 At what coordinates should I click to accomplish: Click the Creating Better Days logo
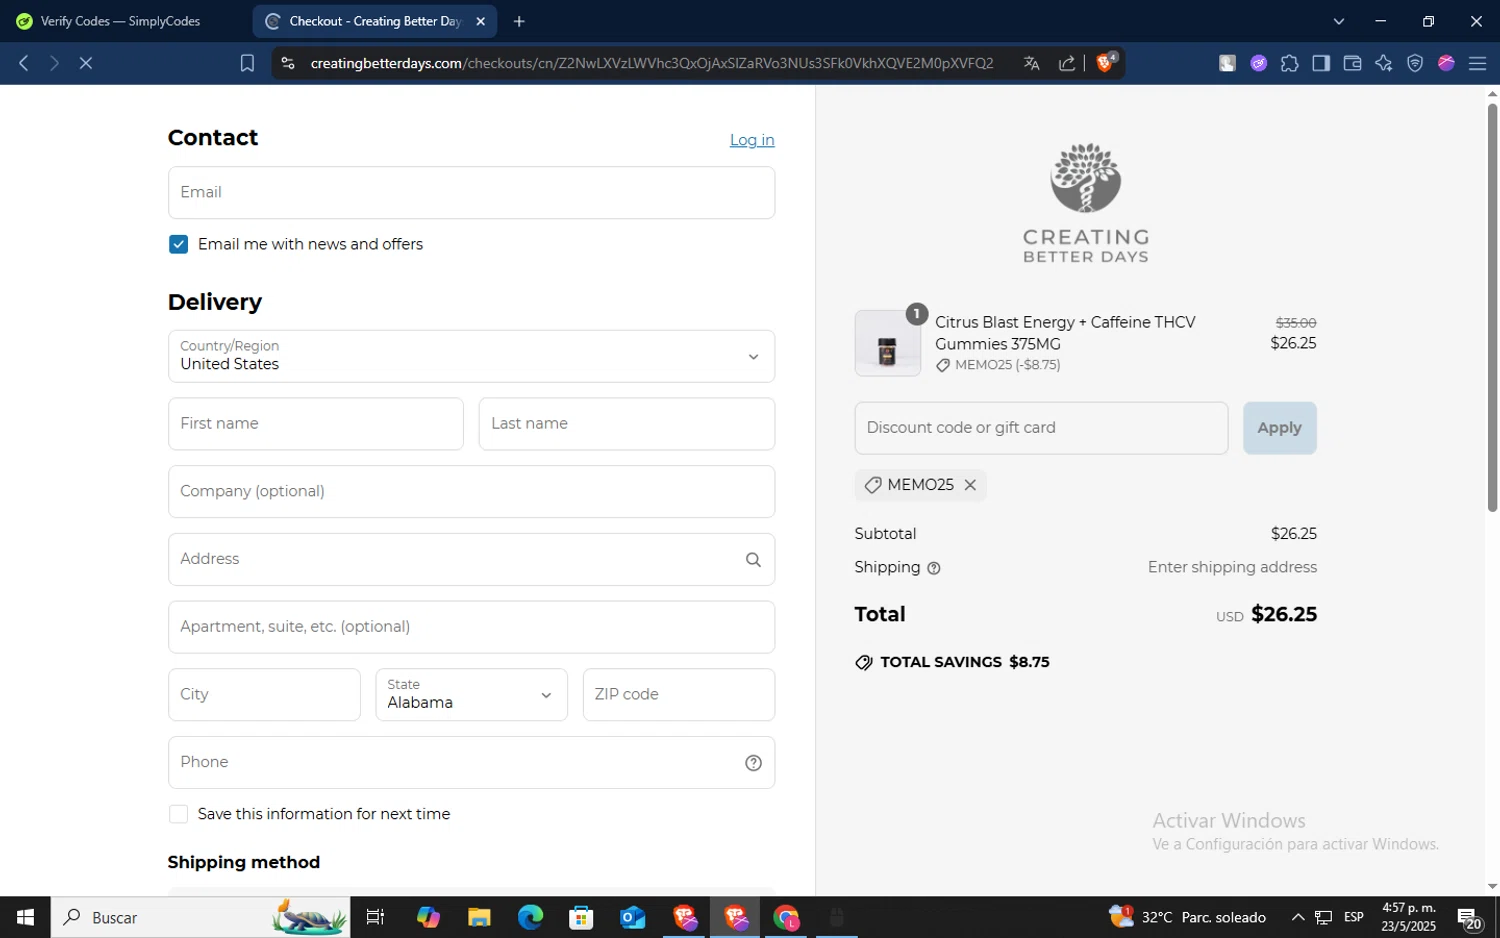[x=1086, y=204]
